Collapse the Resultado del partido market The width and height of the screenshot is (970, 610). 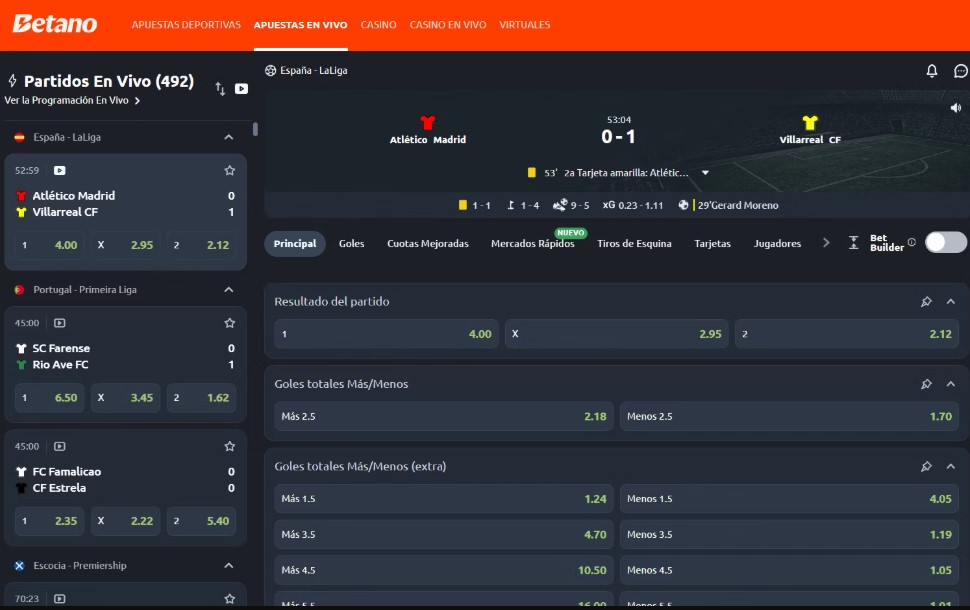click(951, 301)
